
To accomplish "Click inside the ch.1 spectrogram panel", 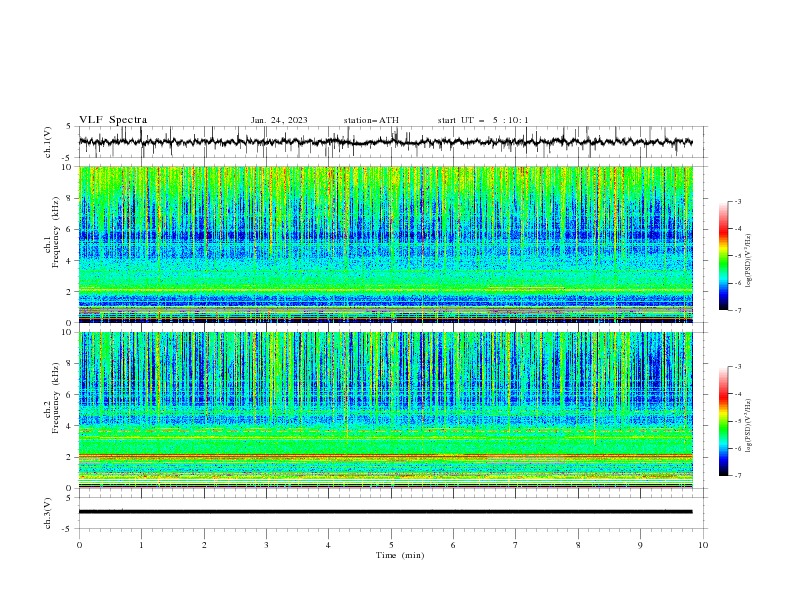I will 385,244.
